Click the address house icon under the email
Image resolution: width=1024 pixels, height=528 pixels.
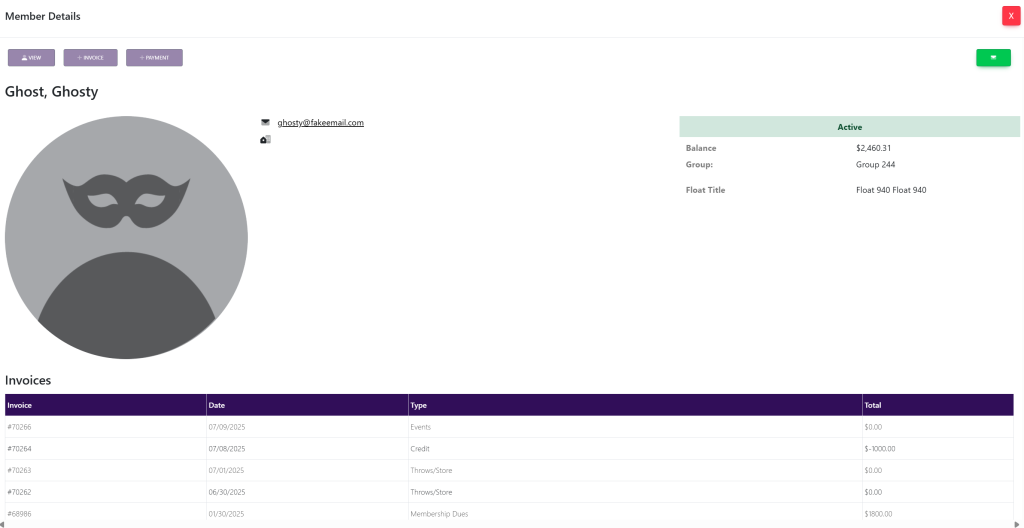point(265,140)
